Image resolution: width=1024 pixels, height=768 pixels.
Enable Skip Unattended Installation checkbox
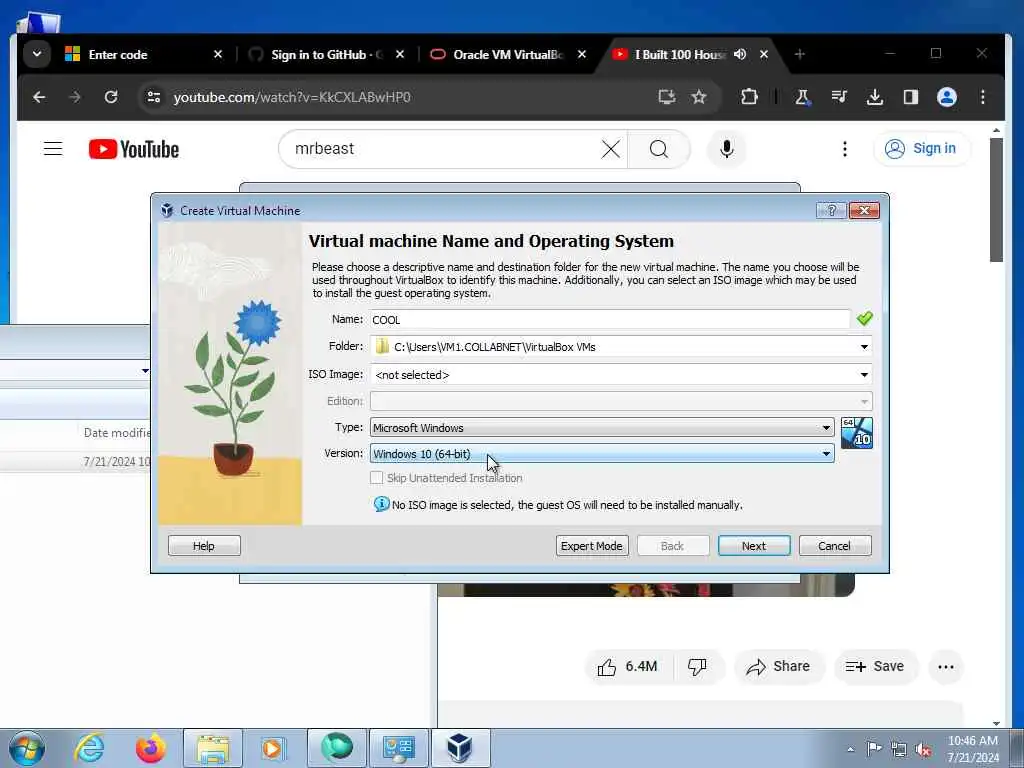376,478
